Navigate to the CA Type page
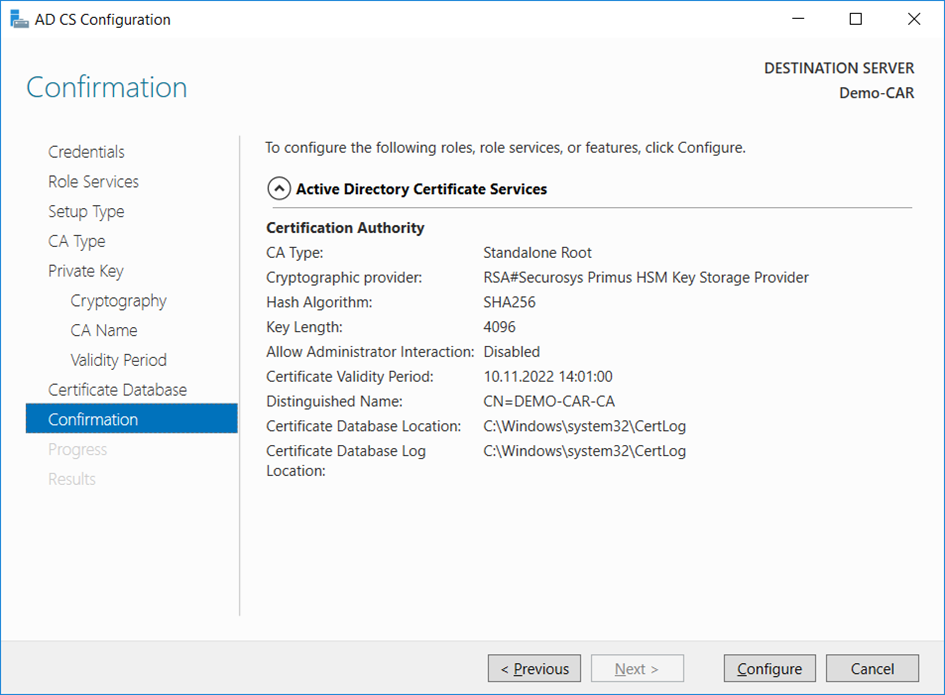 pos(76,241)
